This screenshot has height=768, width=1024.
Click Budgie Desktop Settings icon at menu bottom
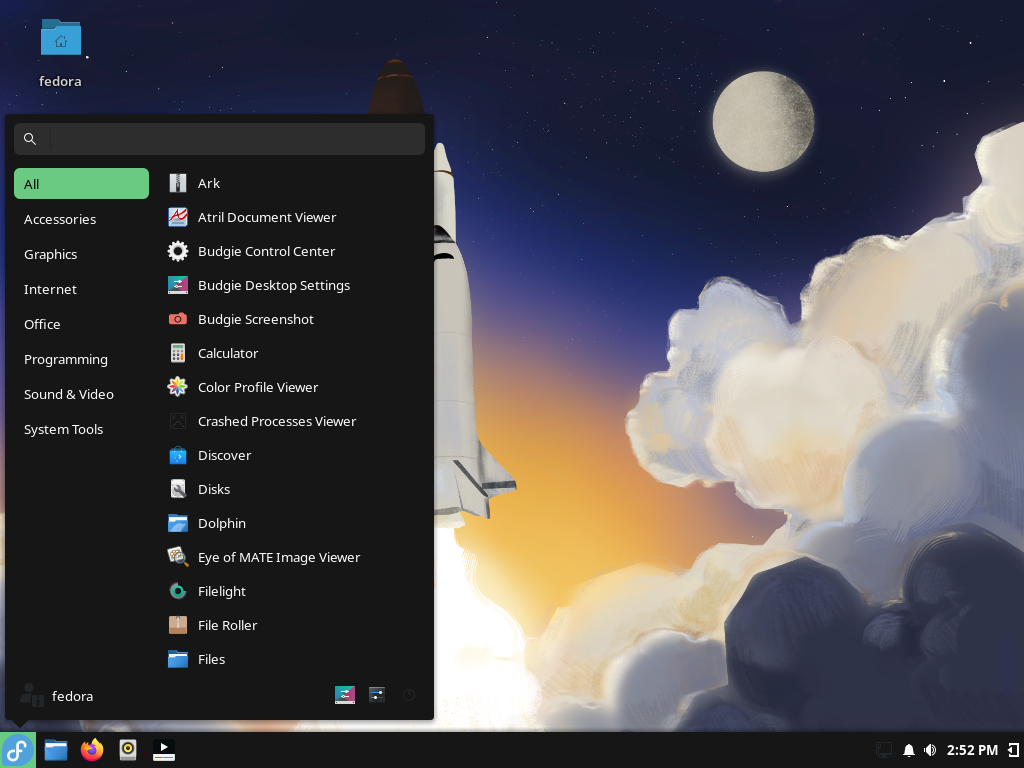pyautogui.click(x=345, y=694)
